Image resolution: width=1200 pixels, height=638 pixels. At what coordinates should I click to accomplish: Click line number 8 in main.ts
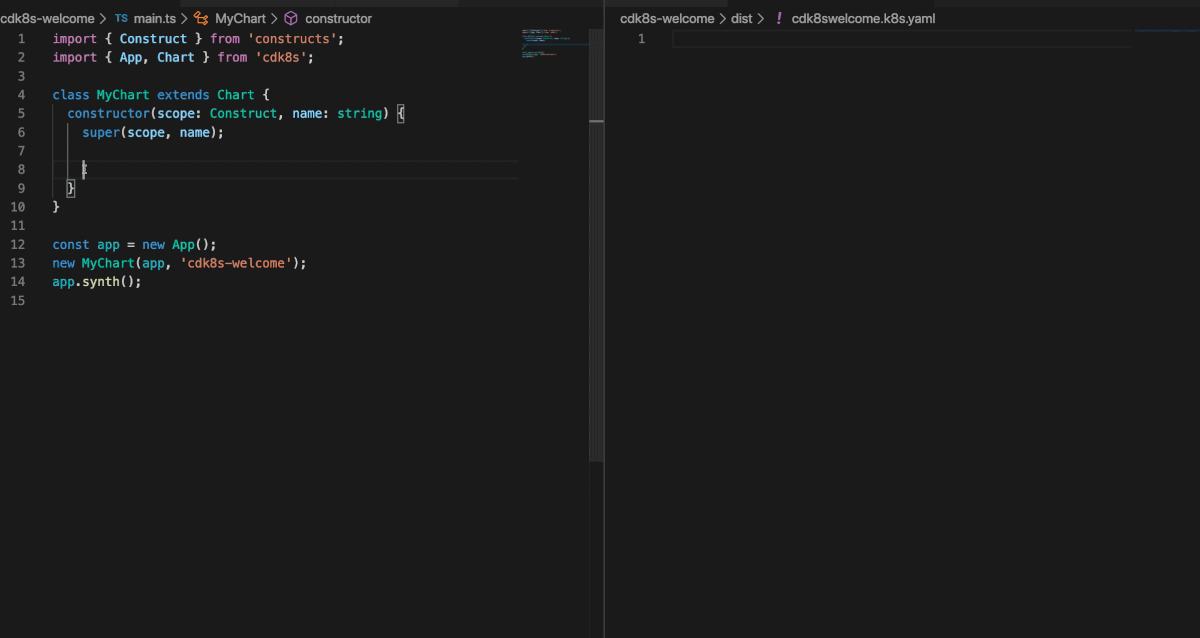[21, 169]
